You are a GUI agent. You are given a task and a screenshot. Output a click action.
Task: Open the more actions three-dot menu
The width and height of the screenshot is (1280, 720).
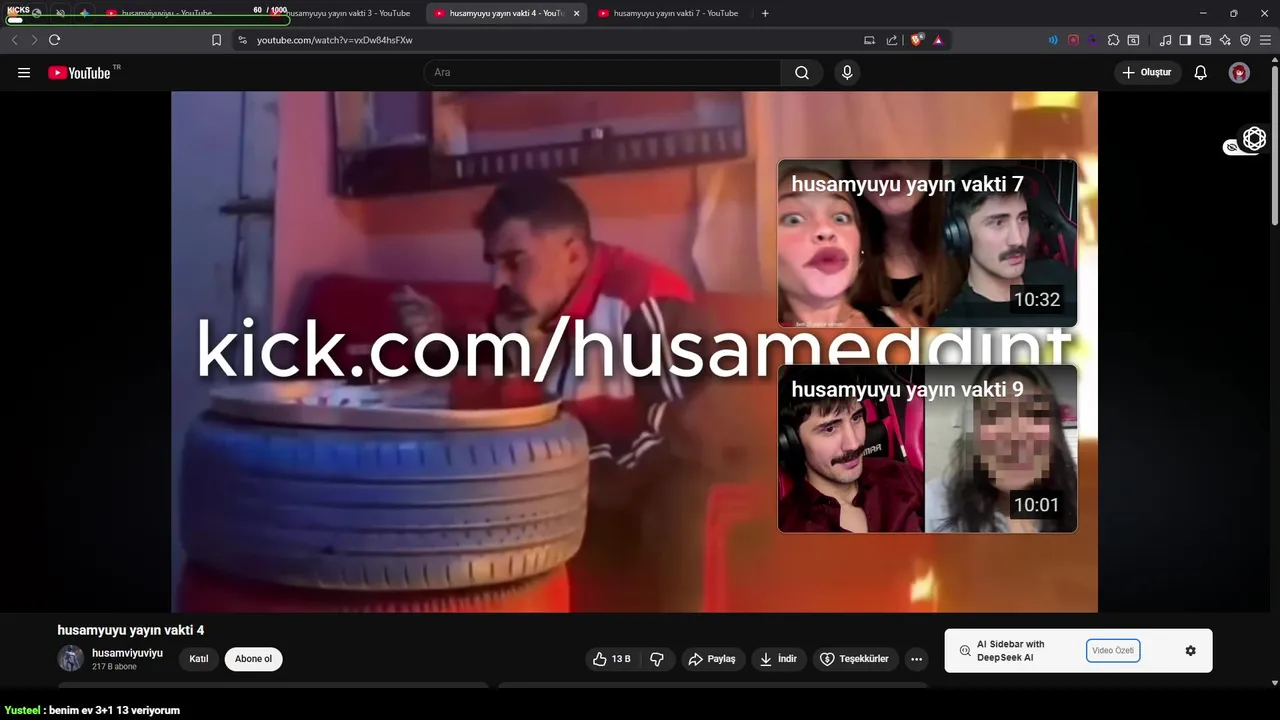(916, 659)
